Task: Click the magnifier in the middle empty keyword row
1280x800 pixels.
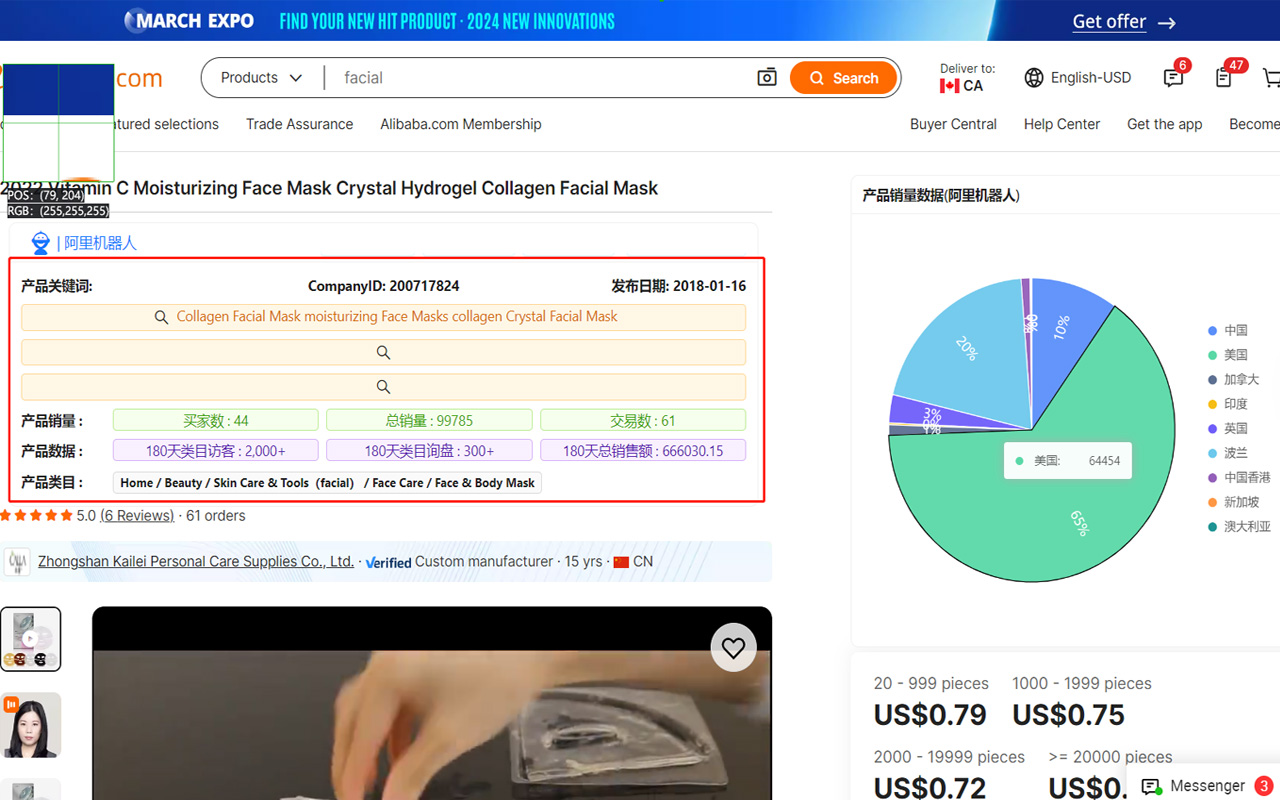Action: (383, 352)
